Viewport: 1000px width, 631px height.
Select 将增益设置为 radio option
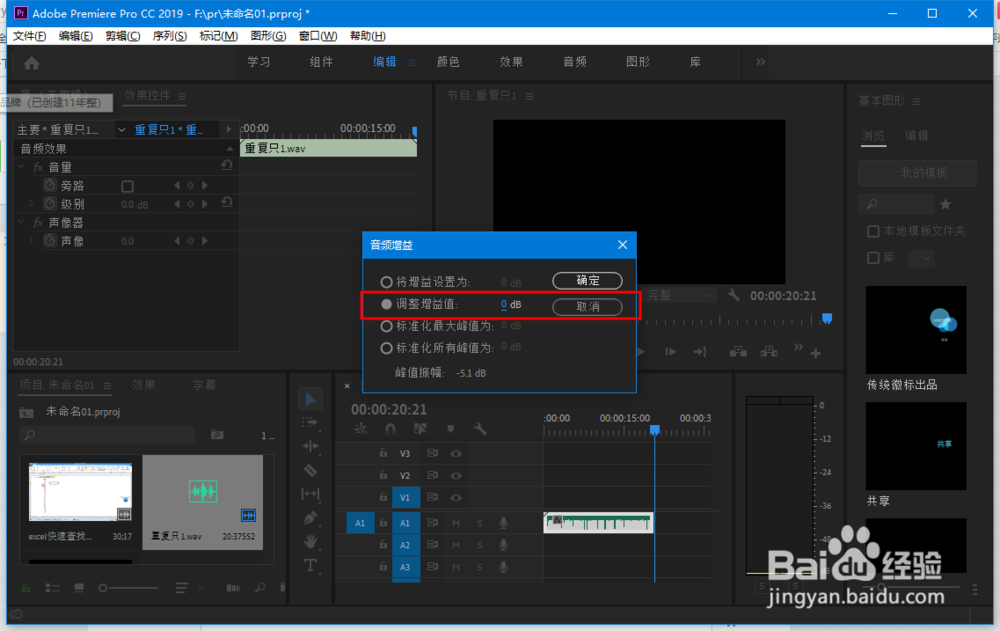coord(386,282)
